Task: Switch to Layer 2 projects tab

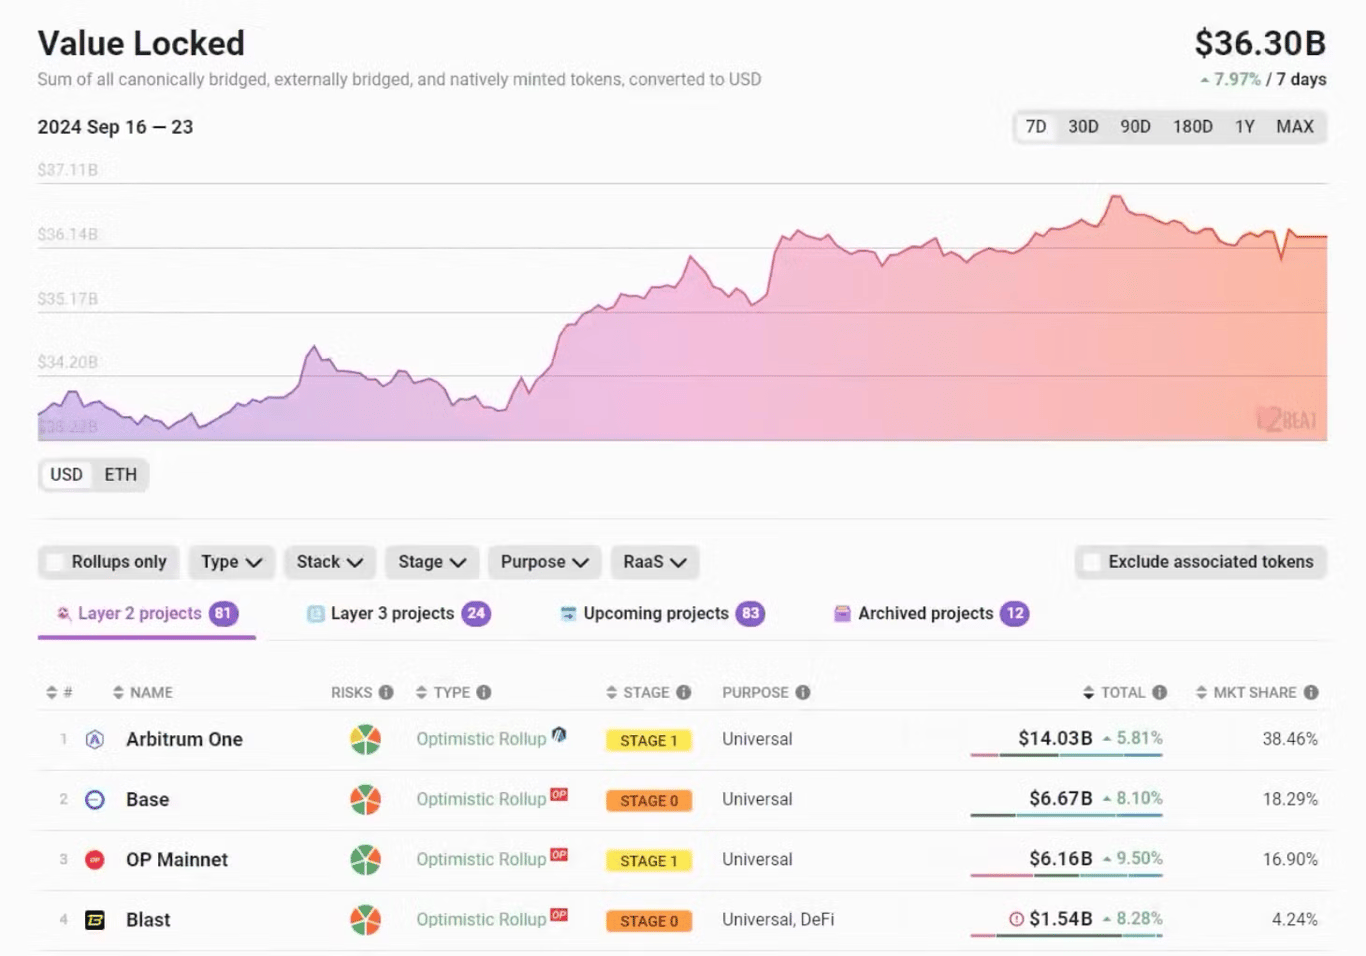Action: point(147,614)
